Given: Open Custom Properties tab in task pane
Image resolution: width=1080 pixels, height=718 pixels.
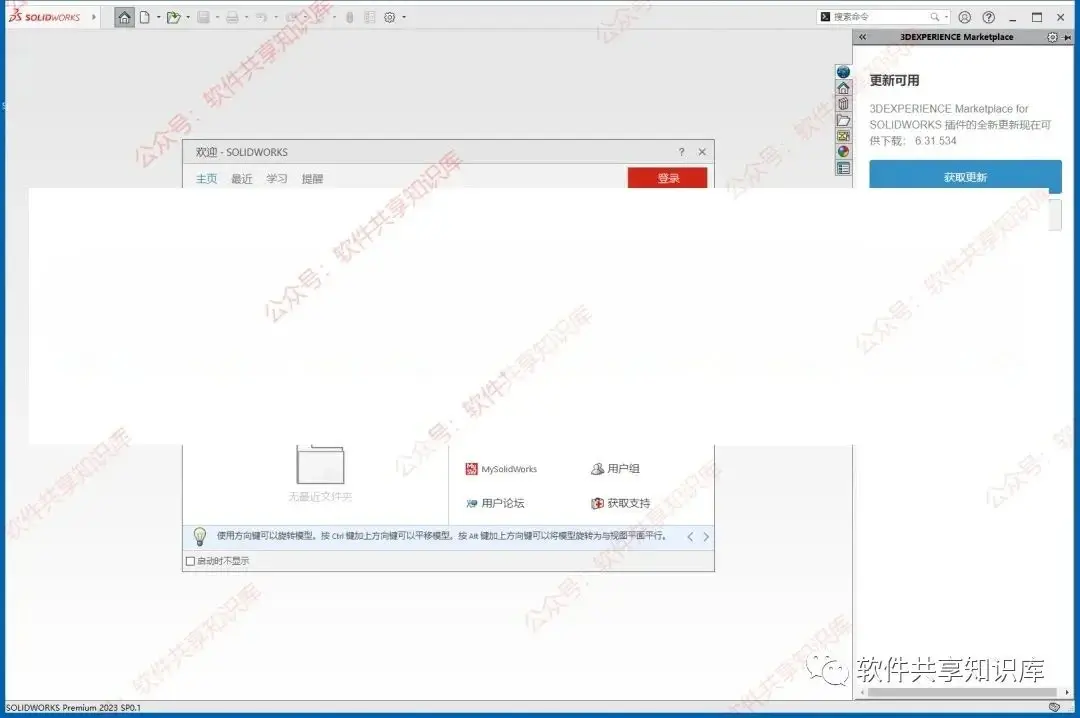Looking at the screenshot, I should coord(843,168).
